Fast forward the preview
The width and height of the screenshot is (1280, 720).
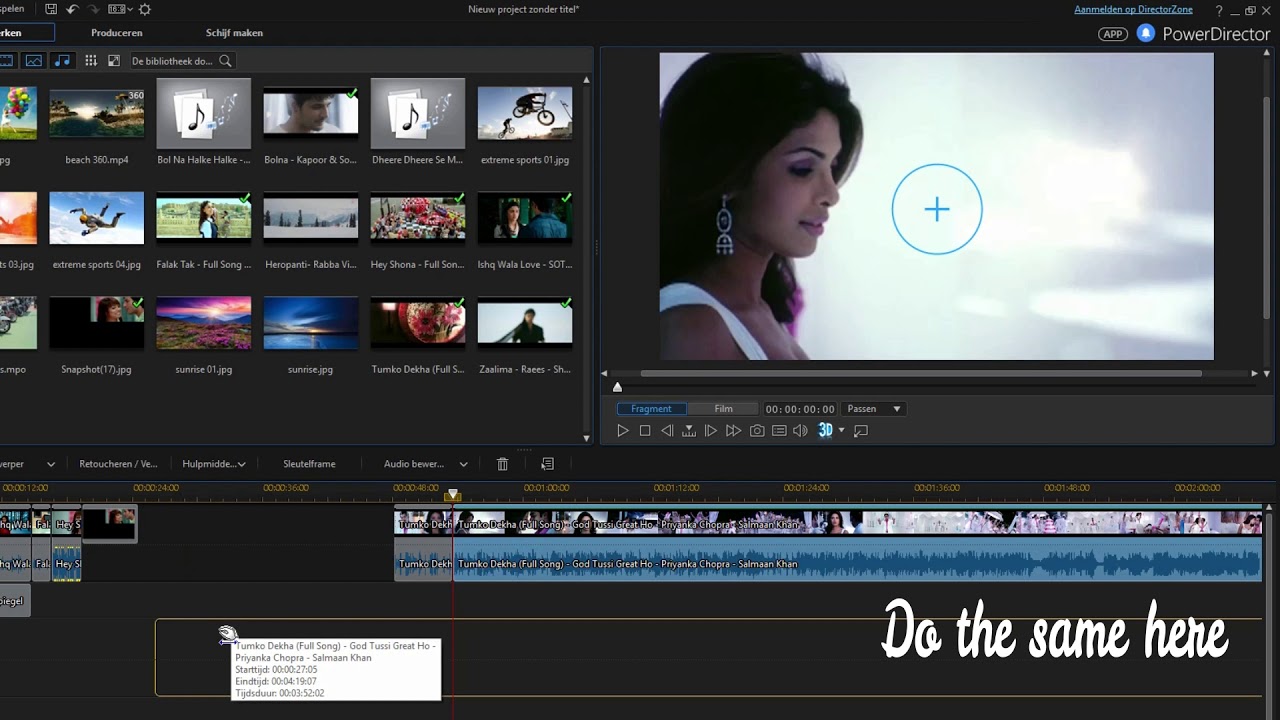click(733, 431)
